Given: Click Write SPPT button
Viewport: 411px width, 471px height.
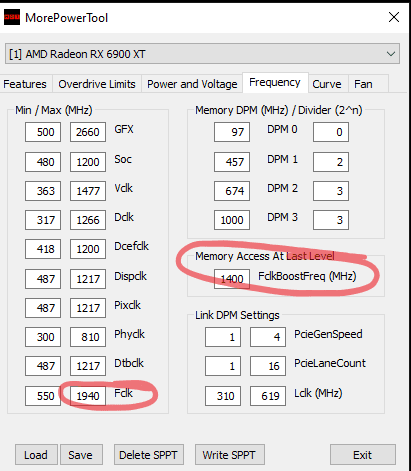Looking at the screenshot, I should (x=229, y=455).
